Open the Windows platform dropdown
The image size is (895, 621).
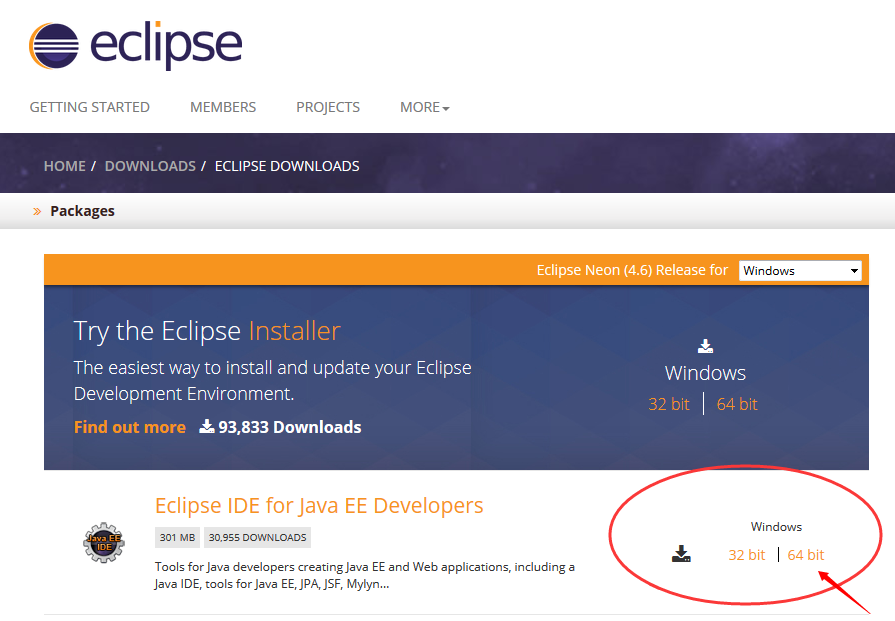pos(800,271)
